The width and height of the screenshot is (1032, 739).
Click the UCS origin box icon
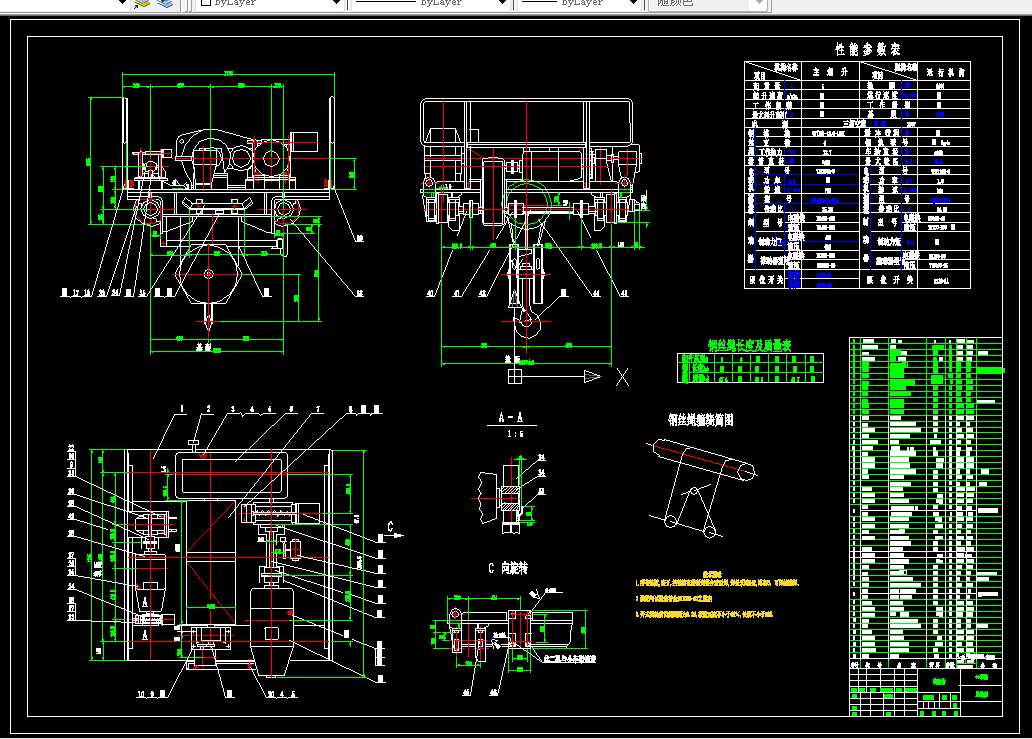tap(515, 376)
